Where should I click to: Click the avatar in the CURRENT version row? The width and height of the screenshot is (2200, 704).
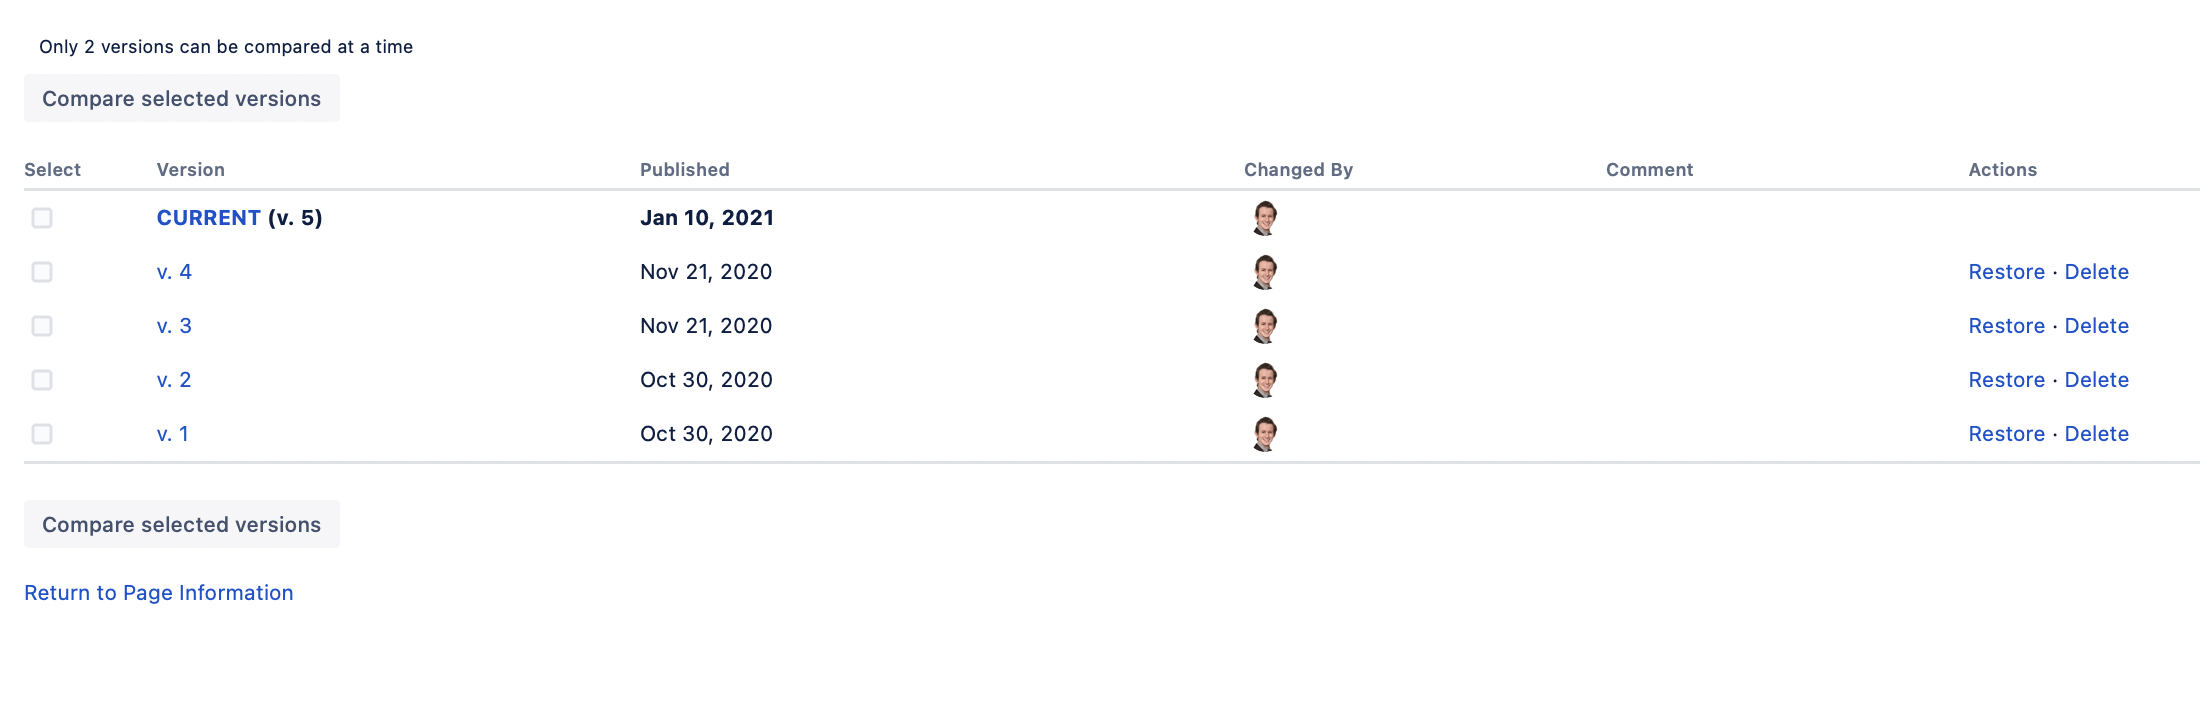(1266, 217)
